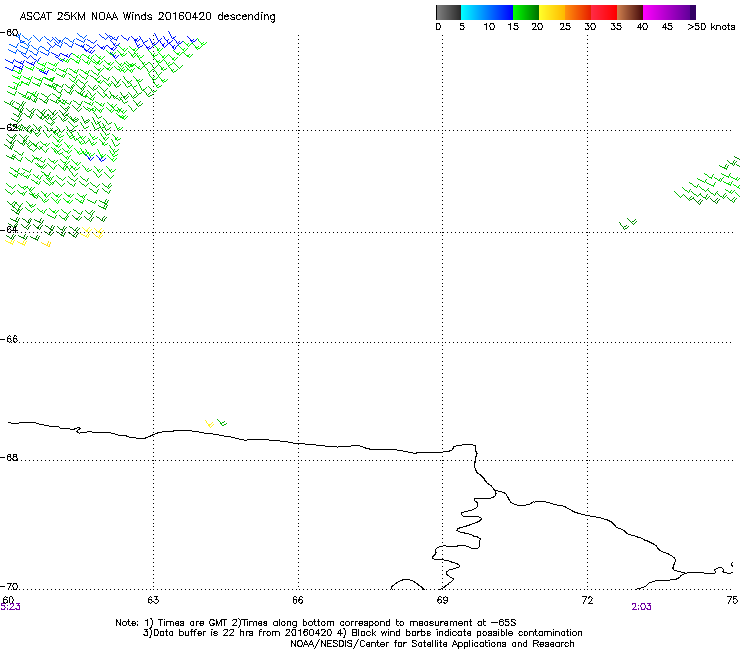The width and height of the screenshot is (740, 650).
Task: Click the 63 longitude axis label
Action: 153,600
